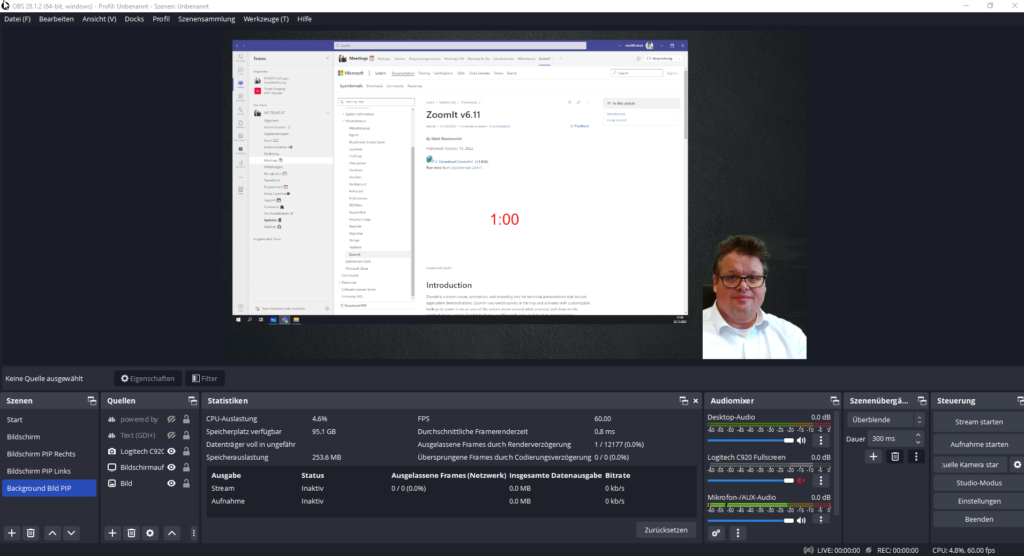
Task: Click the Logitech C920 Fullscreen volume slider
Action: tap(750, 480)
